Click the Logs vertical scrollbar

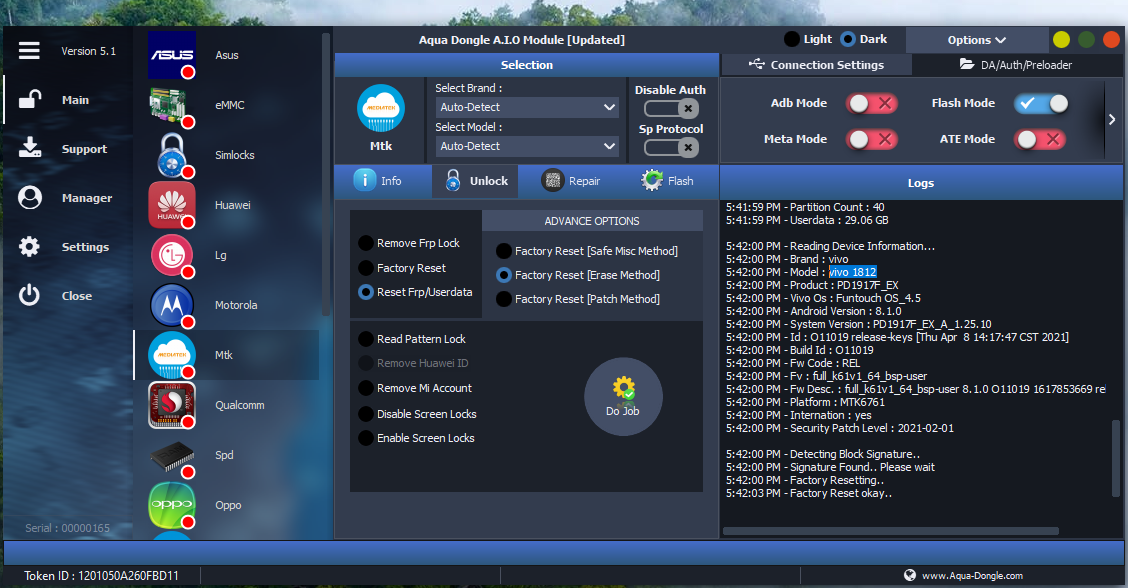coord(1116,458)
